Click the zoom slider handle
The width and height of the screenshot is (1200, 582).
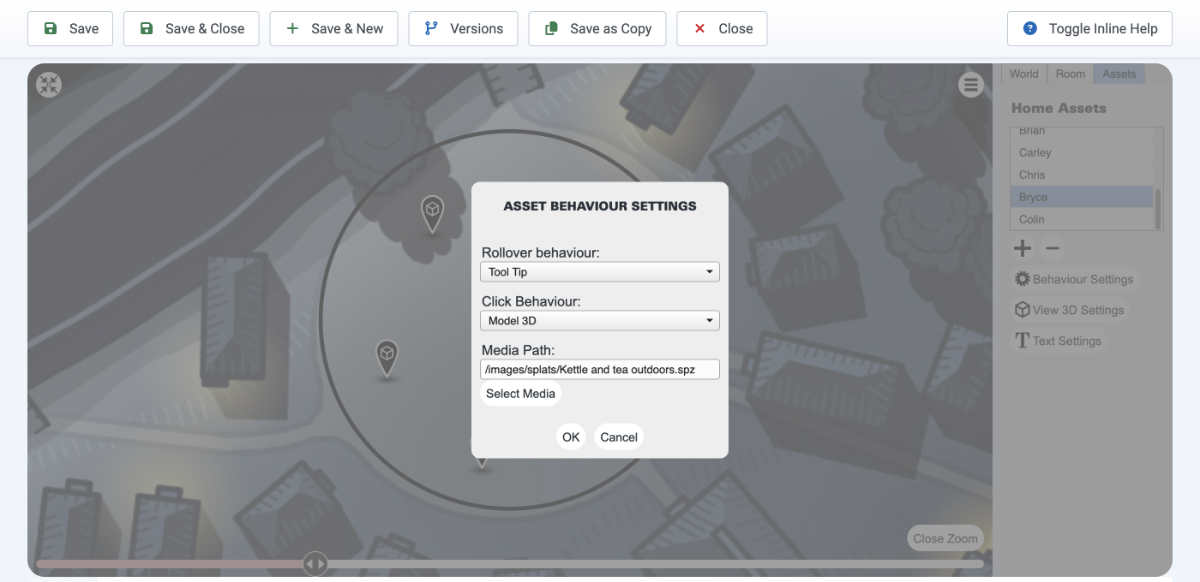tap(315, 564)
